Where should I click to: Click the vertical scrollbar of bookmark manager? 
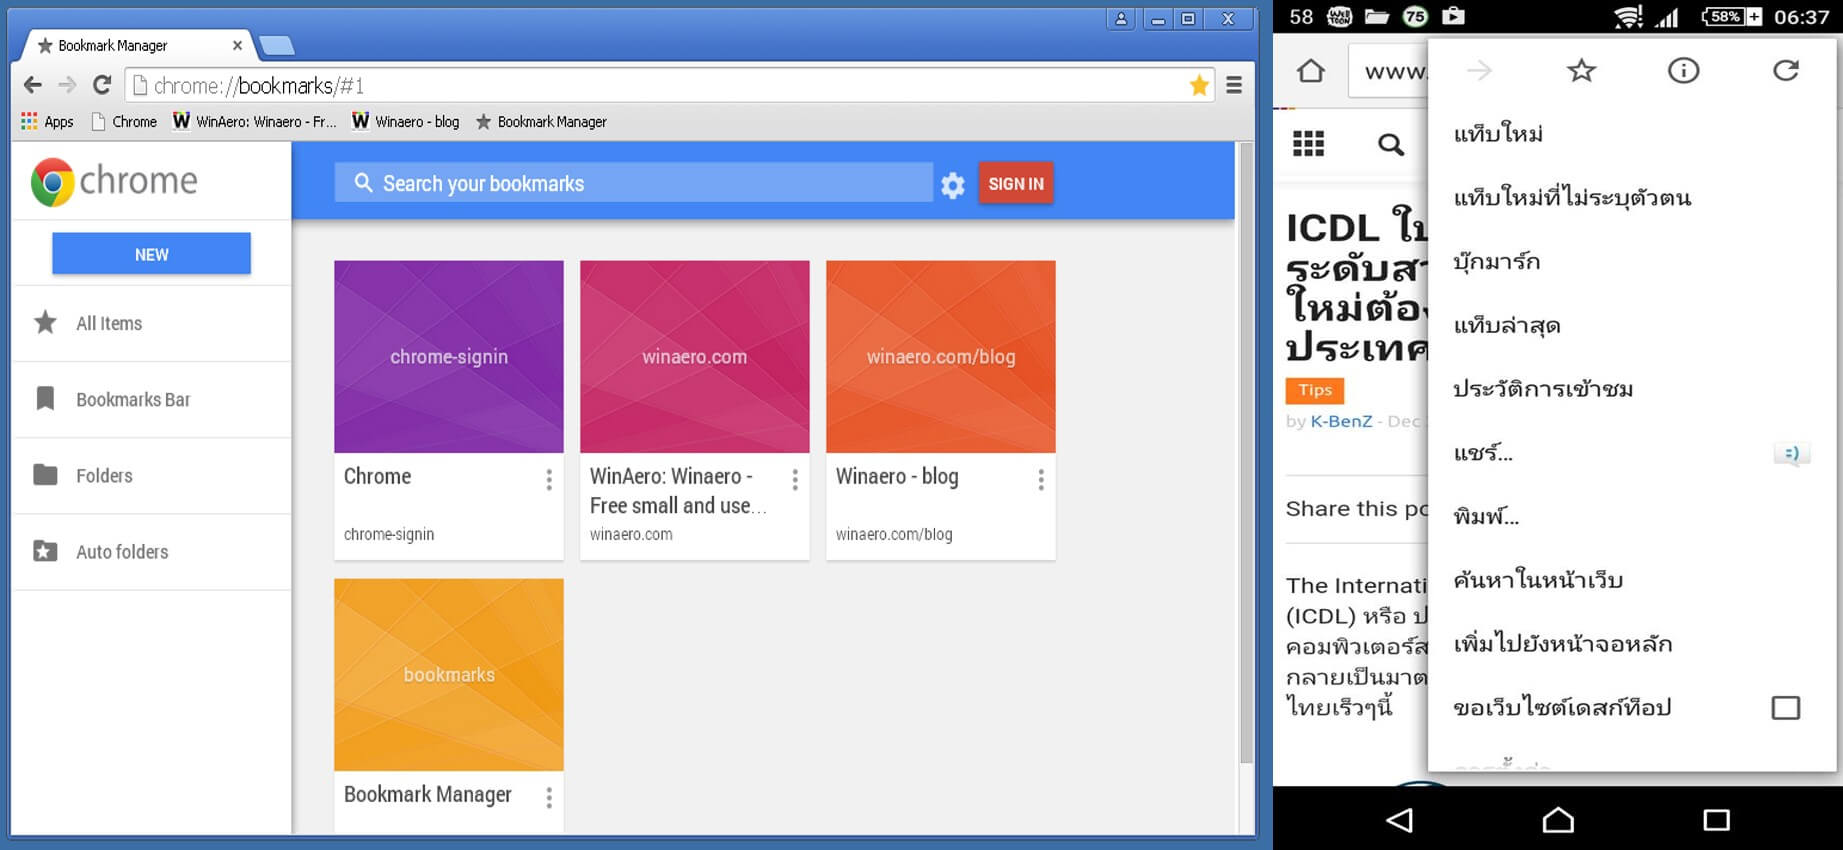pos(1246,455)
